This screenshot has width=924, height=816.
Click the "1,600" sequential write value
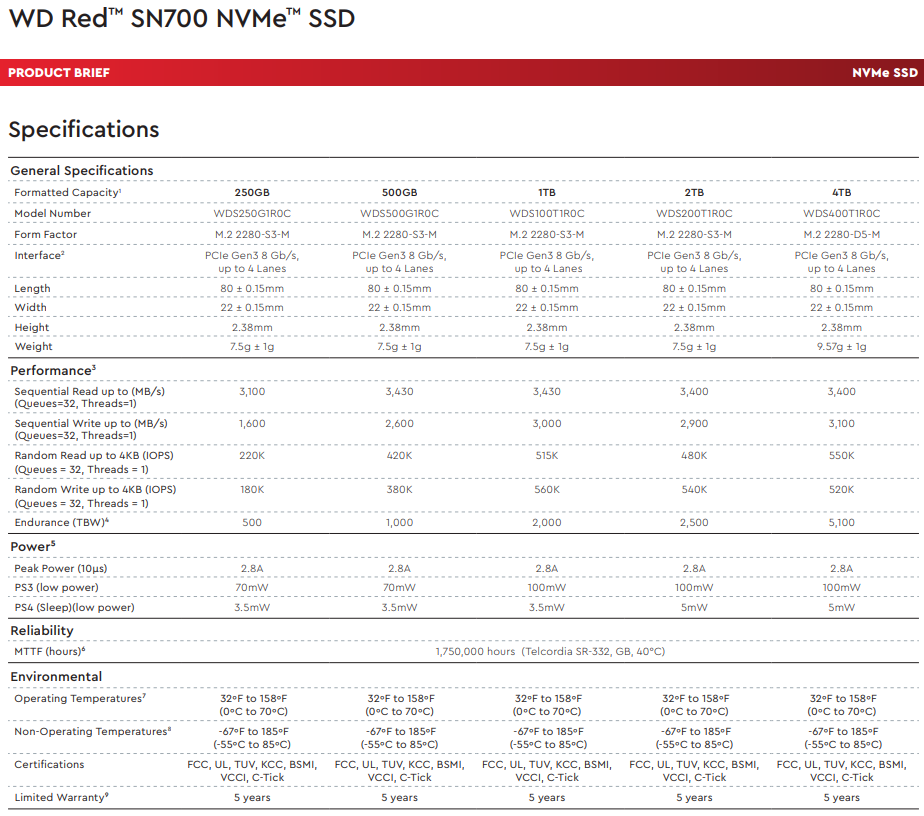252,424
